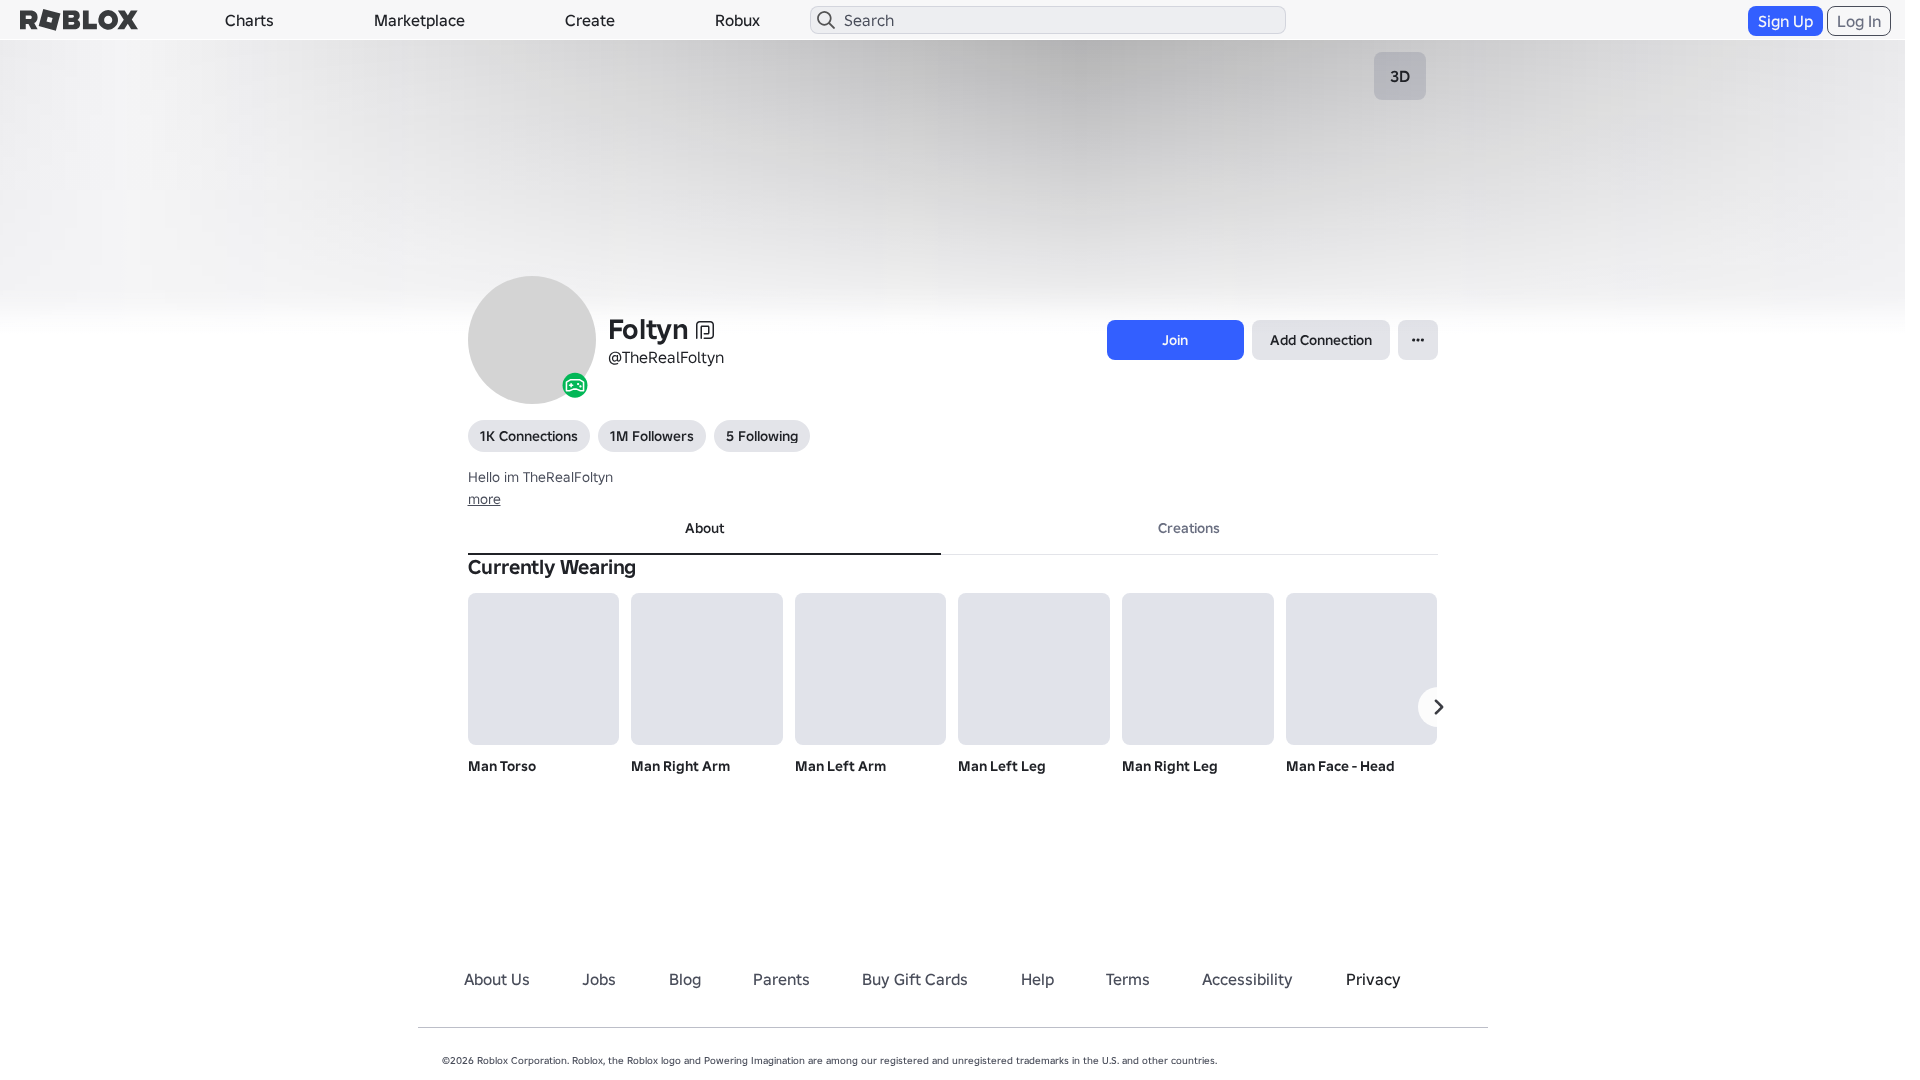Click the Man Torso label
Image resolution: width=1920 pixels, height=1080 pixels.
(502, 766)
